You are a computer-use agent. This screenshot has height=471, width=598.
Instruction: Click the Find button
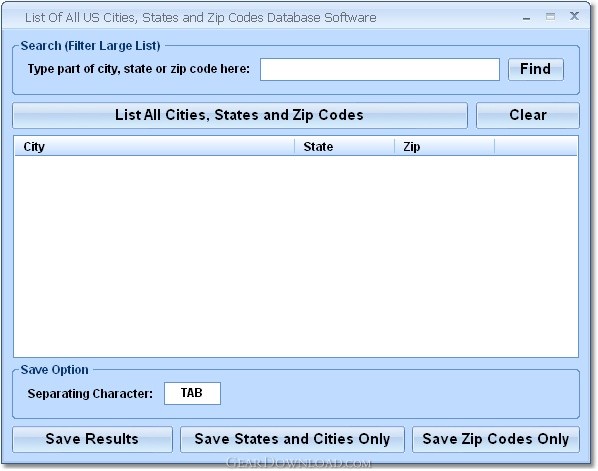coord(535,69)
